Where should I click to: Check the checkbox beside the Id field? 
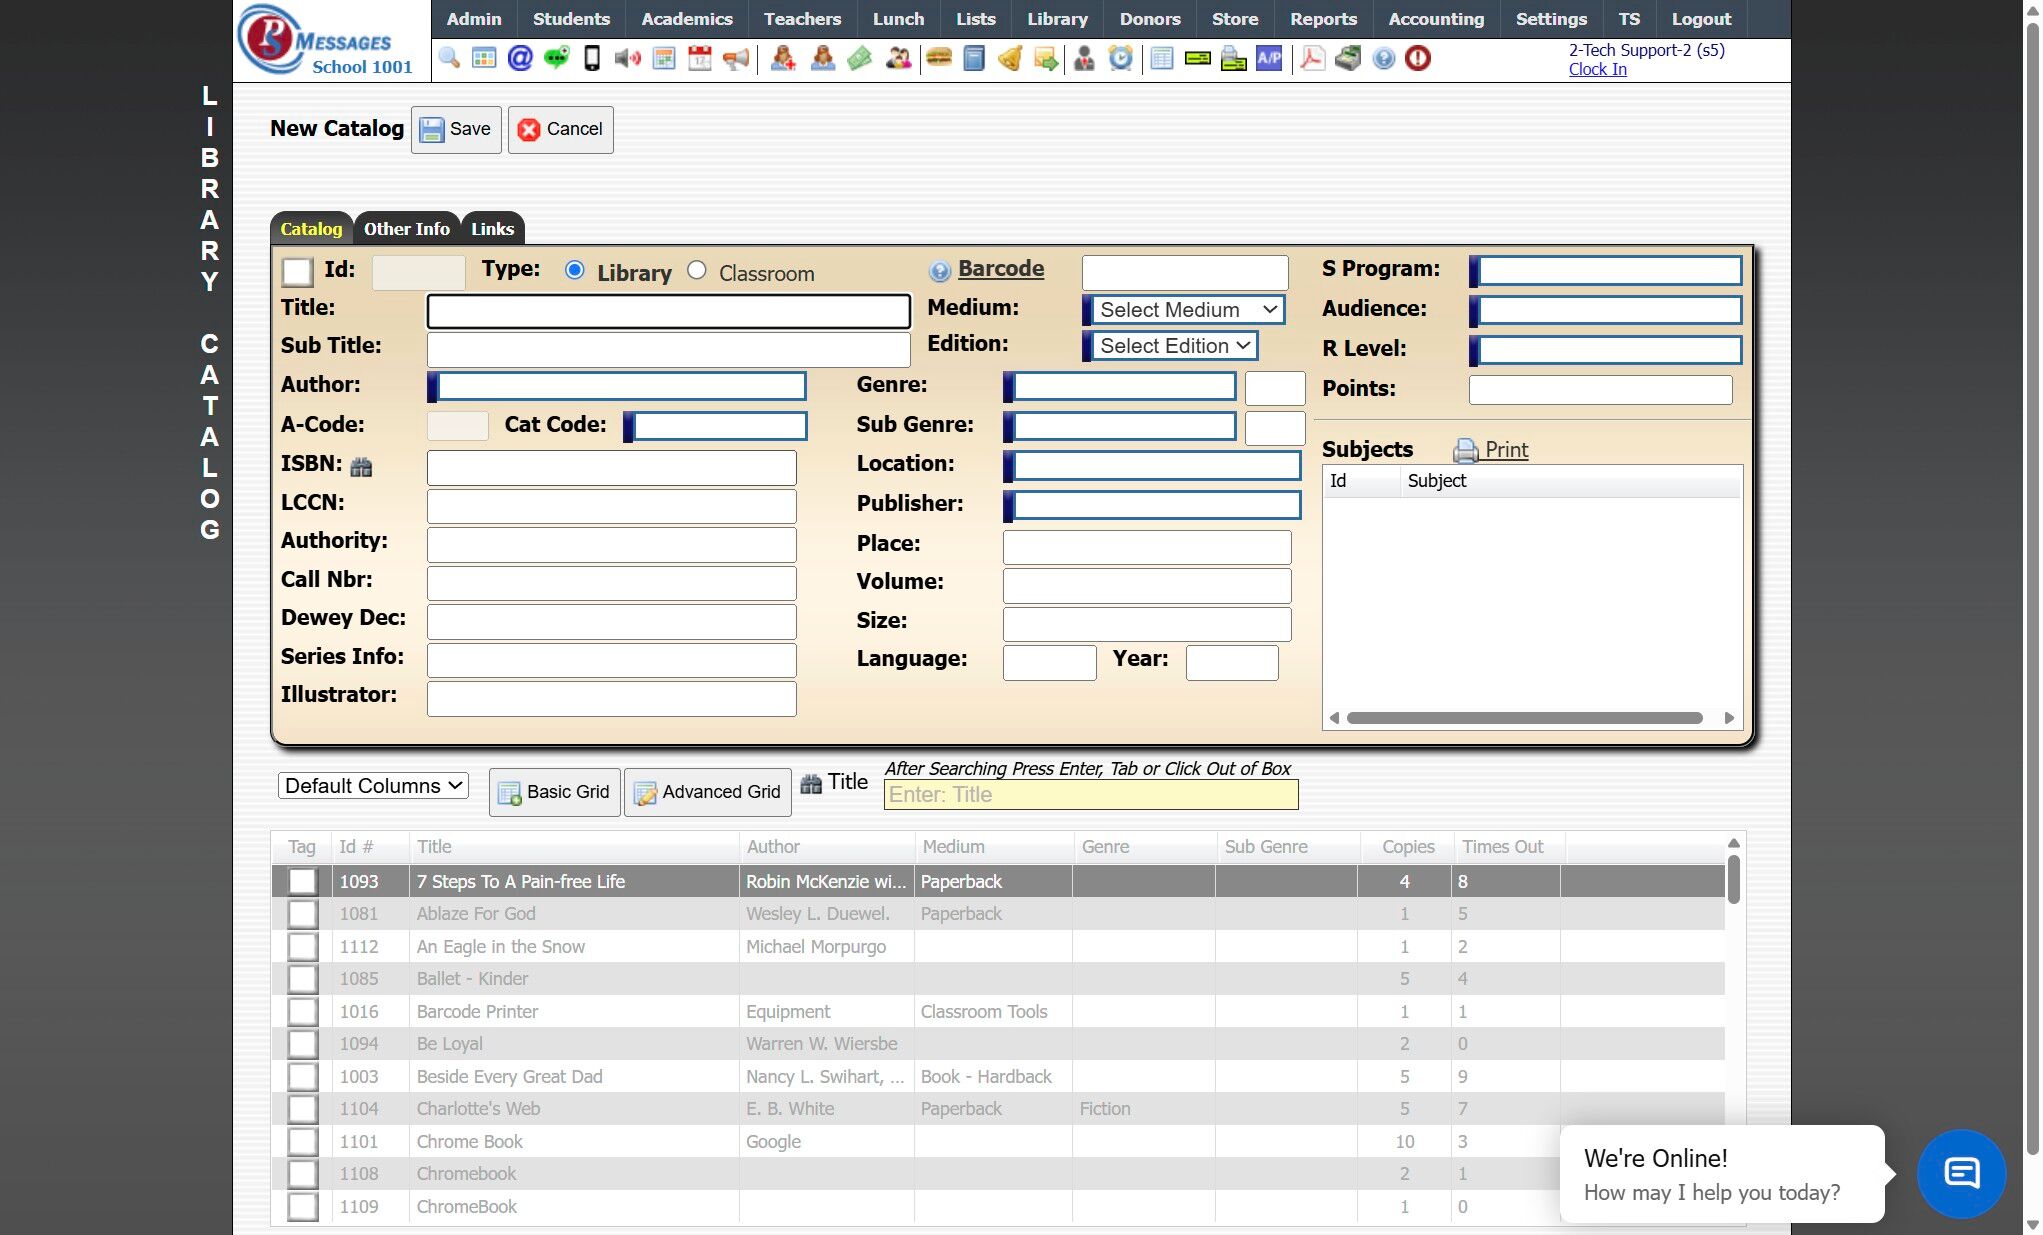(297, 272)
